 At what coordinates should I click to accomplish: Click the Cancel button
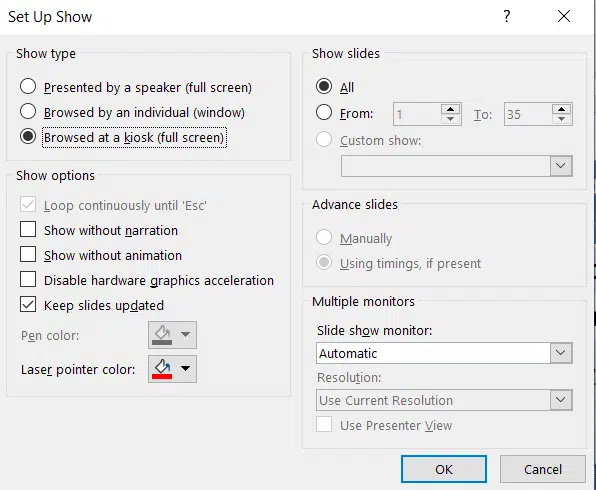click(542, 469)
